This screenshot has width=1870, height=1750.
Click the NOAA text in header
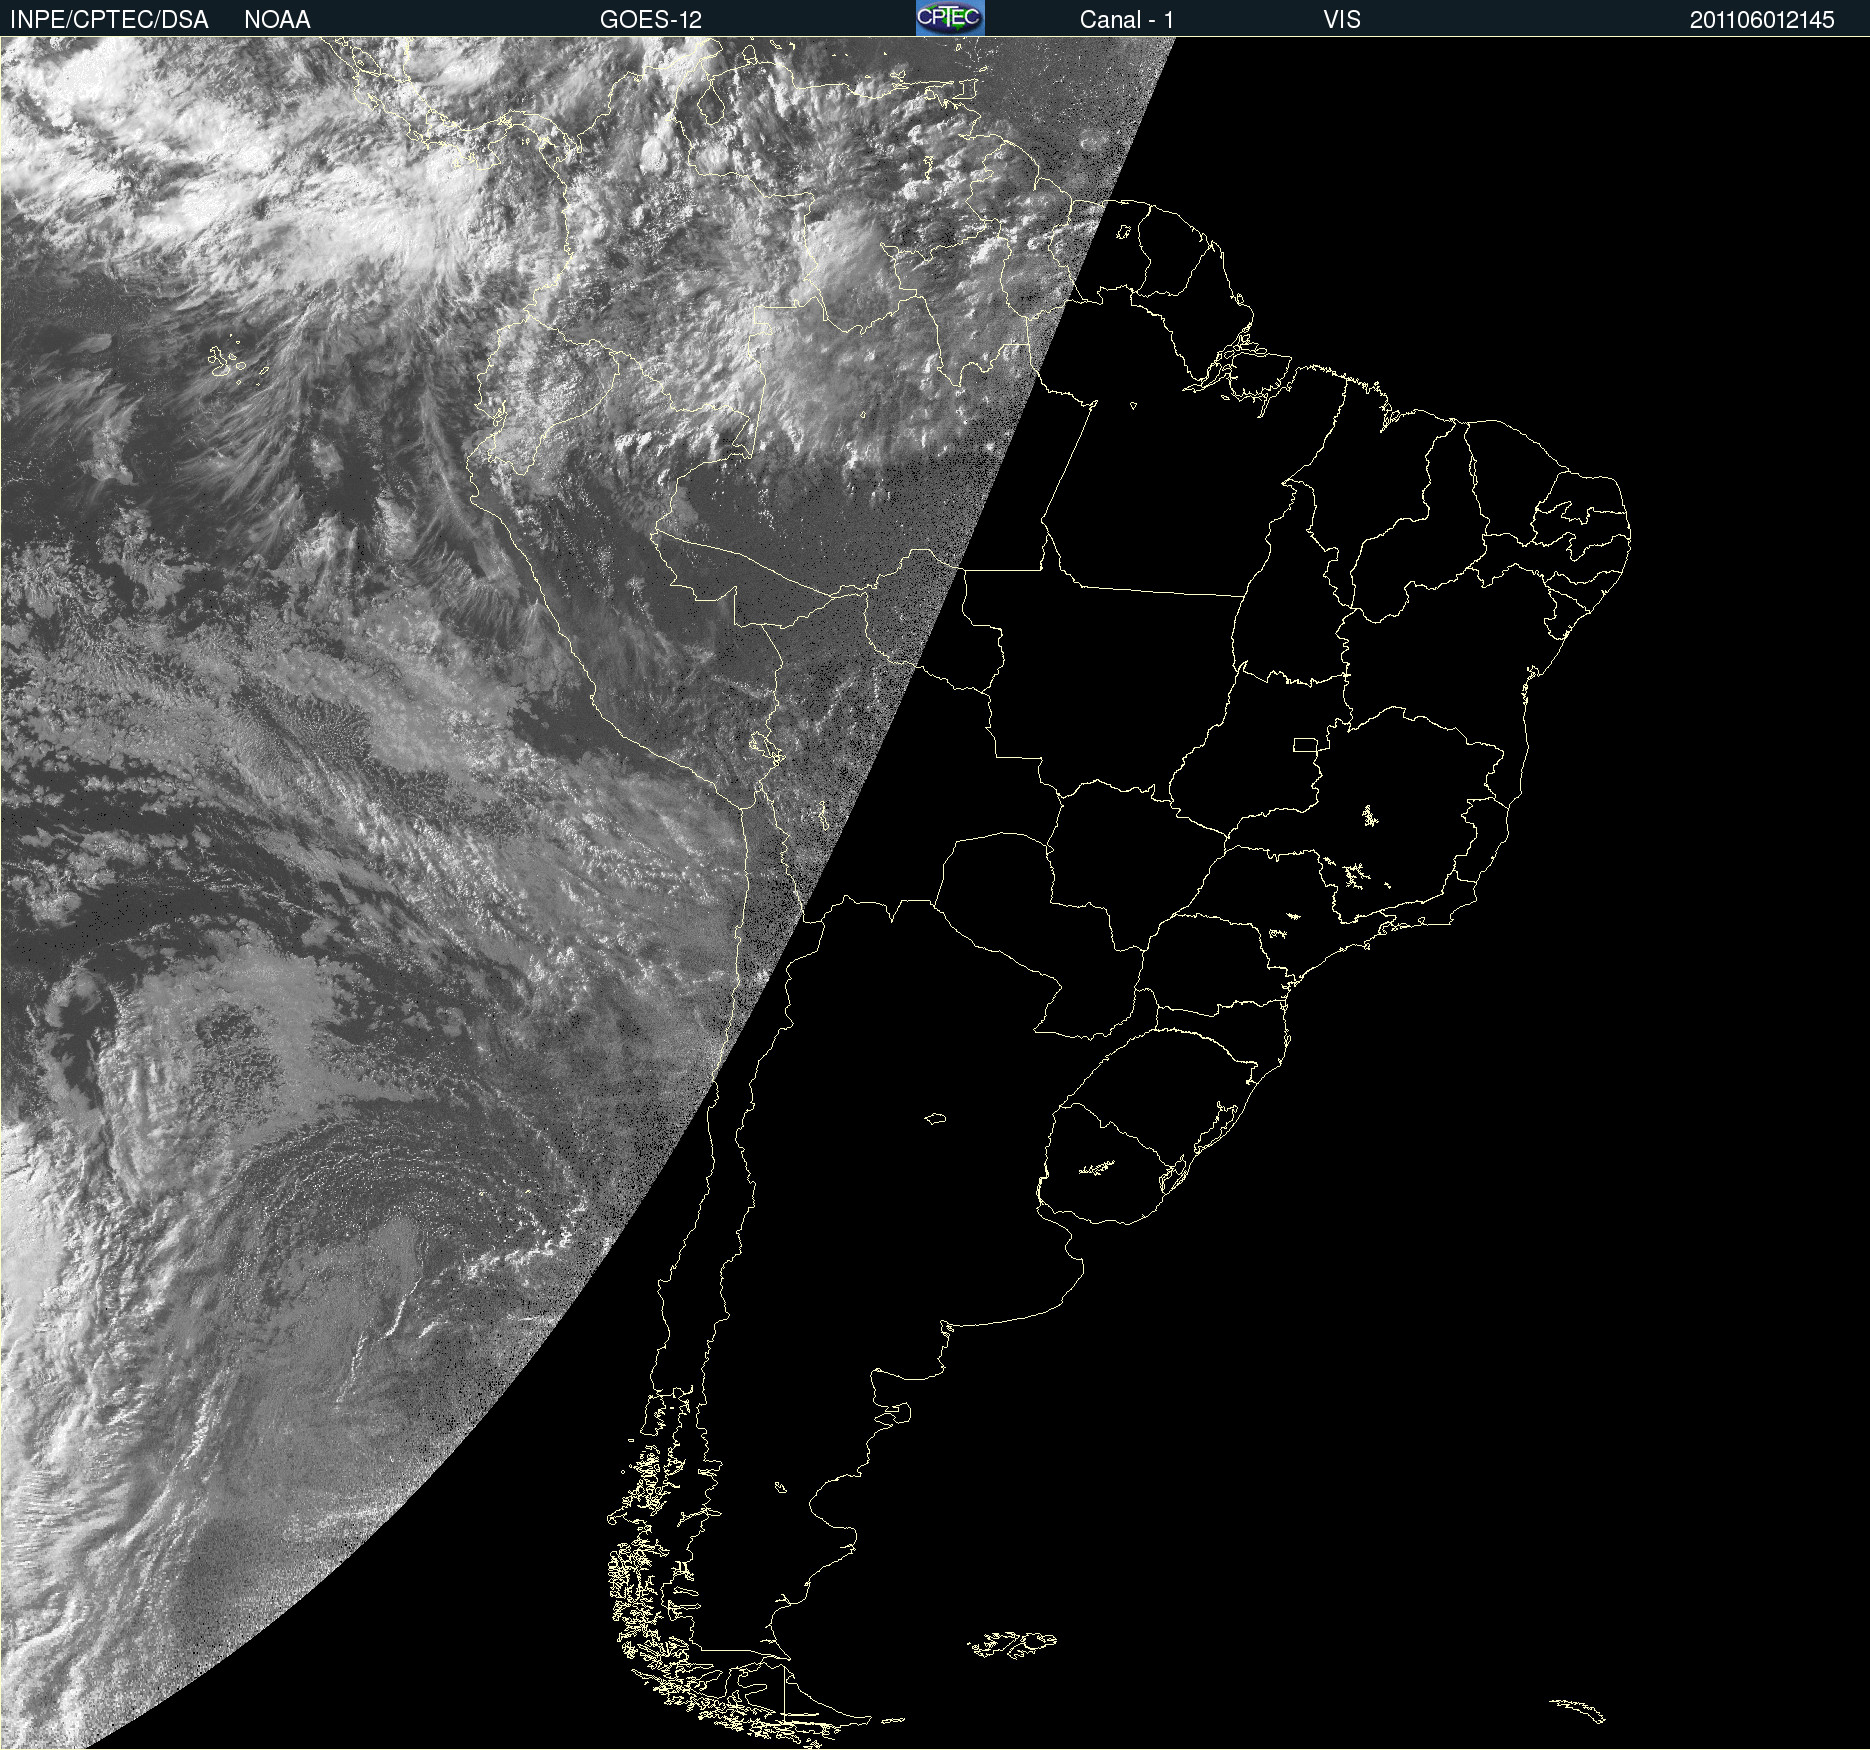(x=277, y=20)
